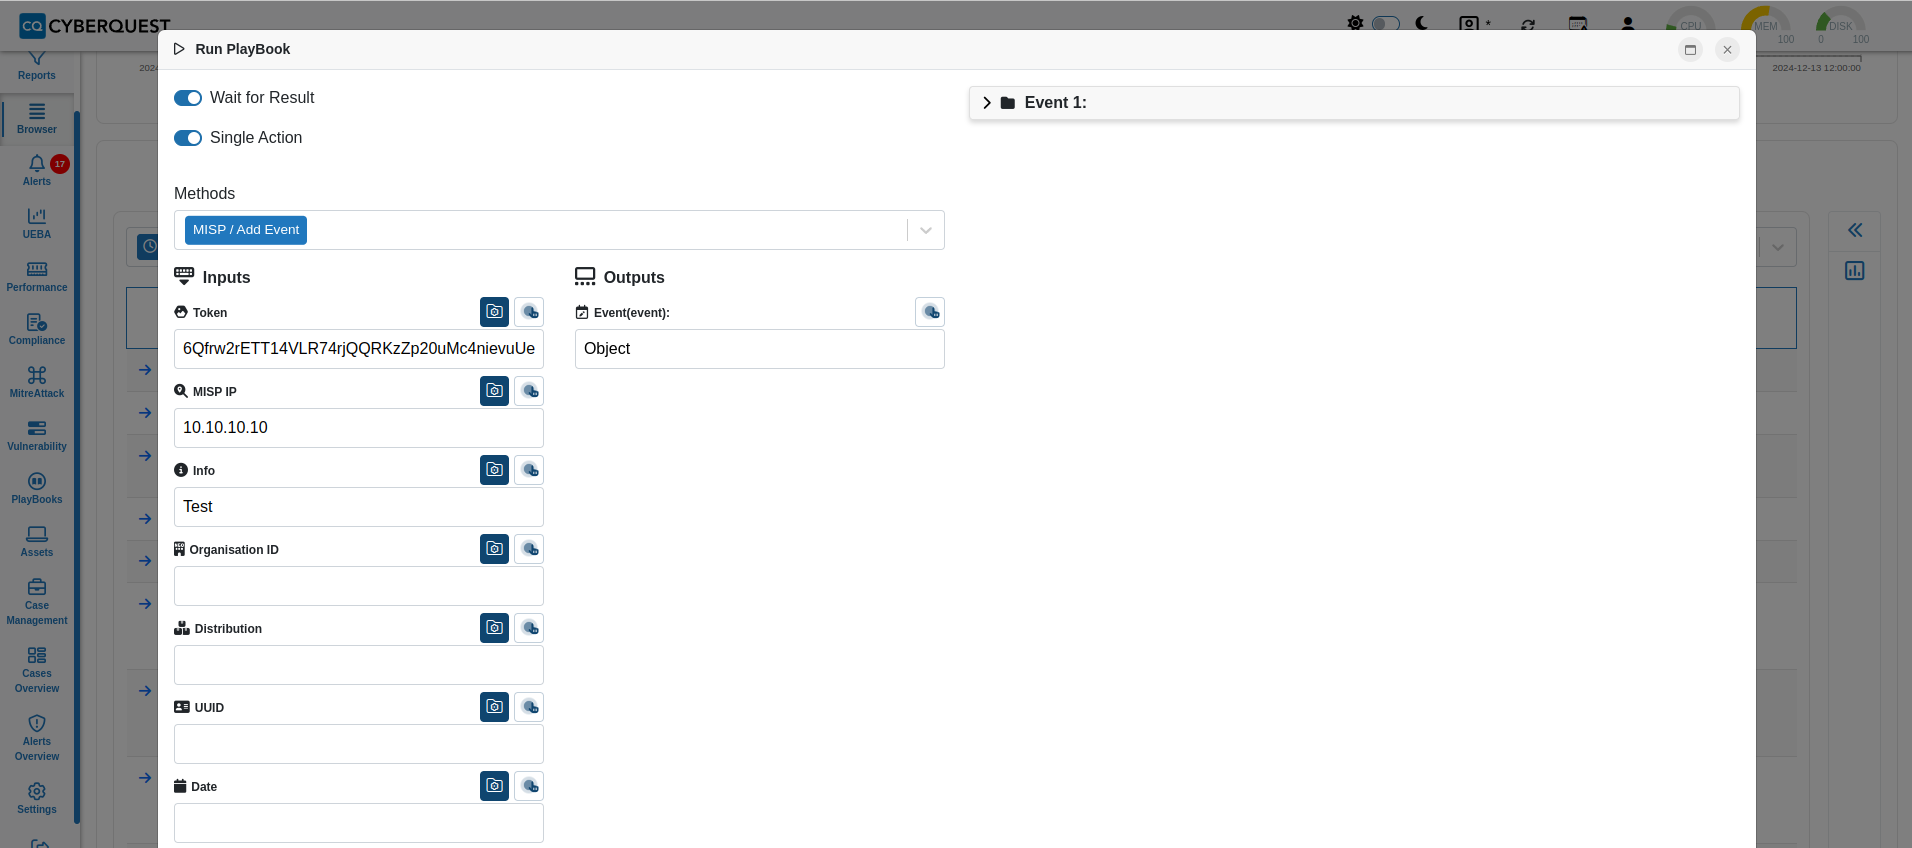Toggle the Single Action switch

click(188, 138)
